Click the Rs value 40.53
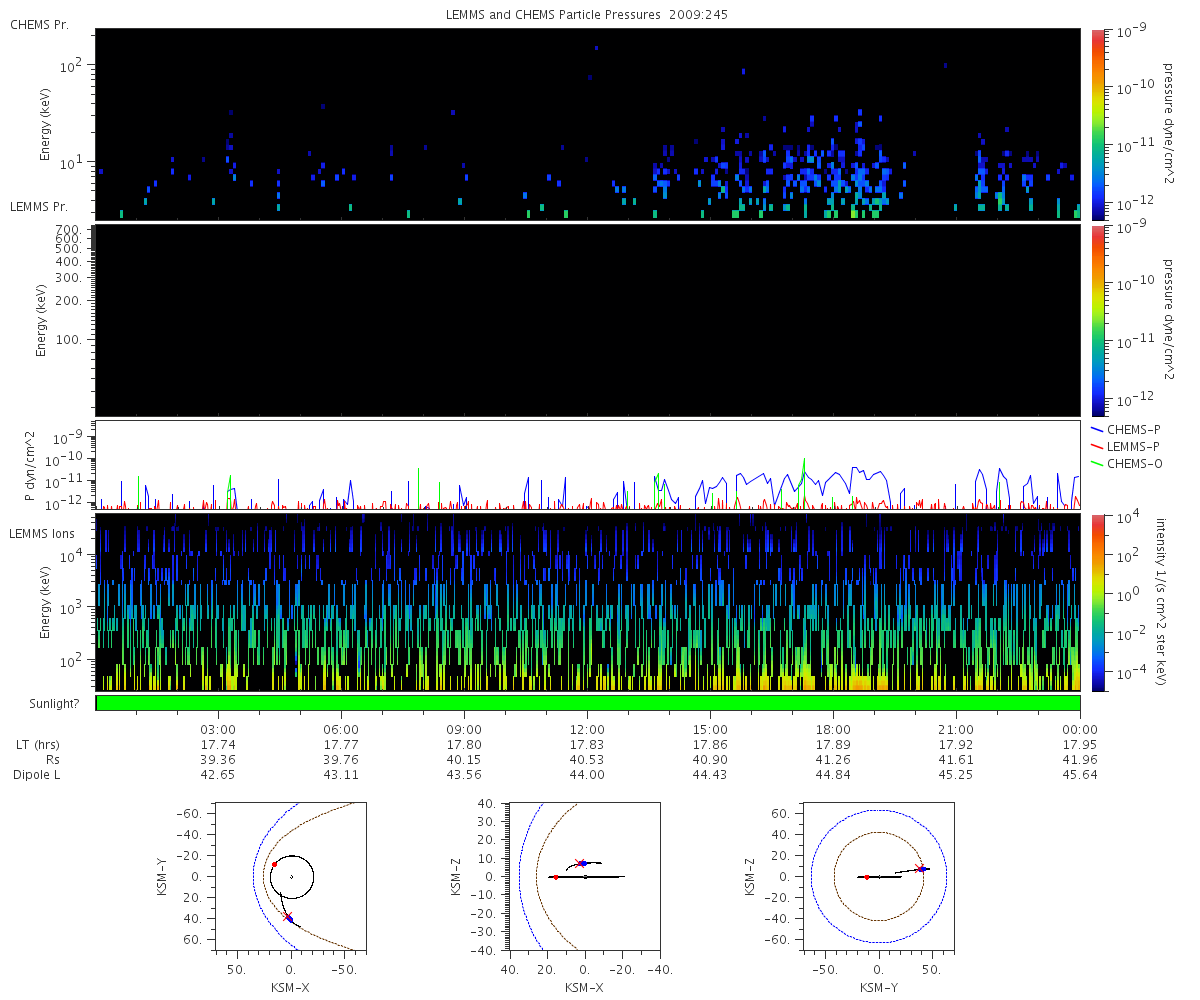Viewport: 1200px width, 1000px height. click(587, 759)
